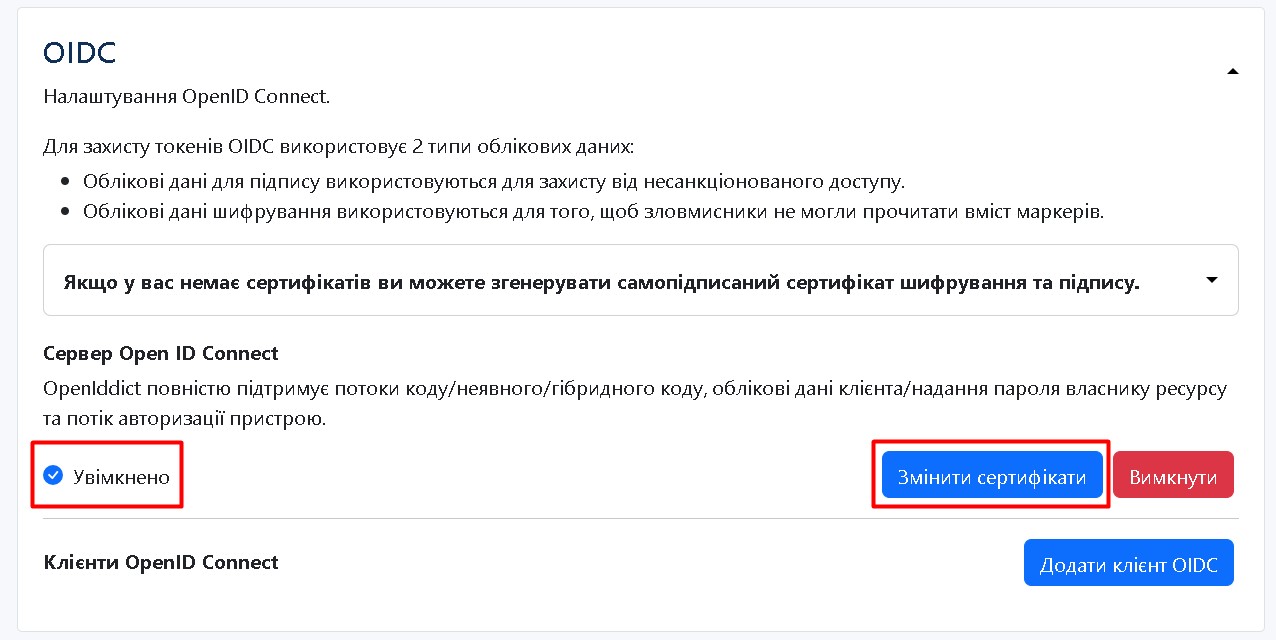1276x640 pixels.
Task: Open the panel by its Якщо у вас немає сертифікатів title
Action: tap(601, 283)
